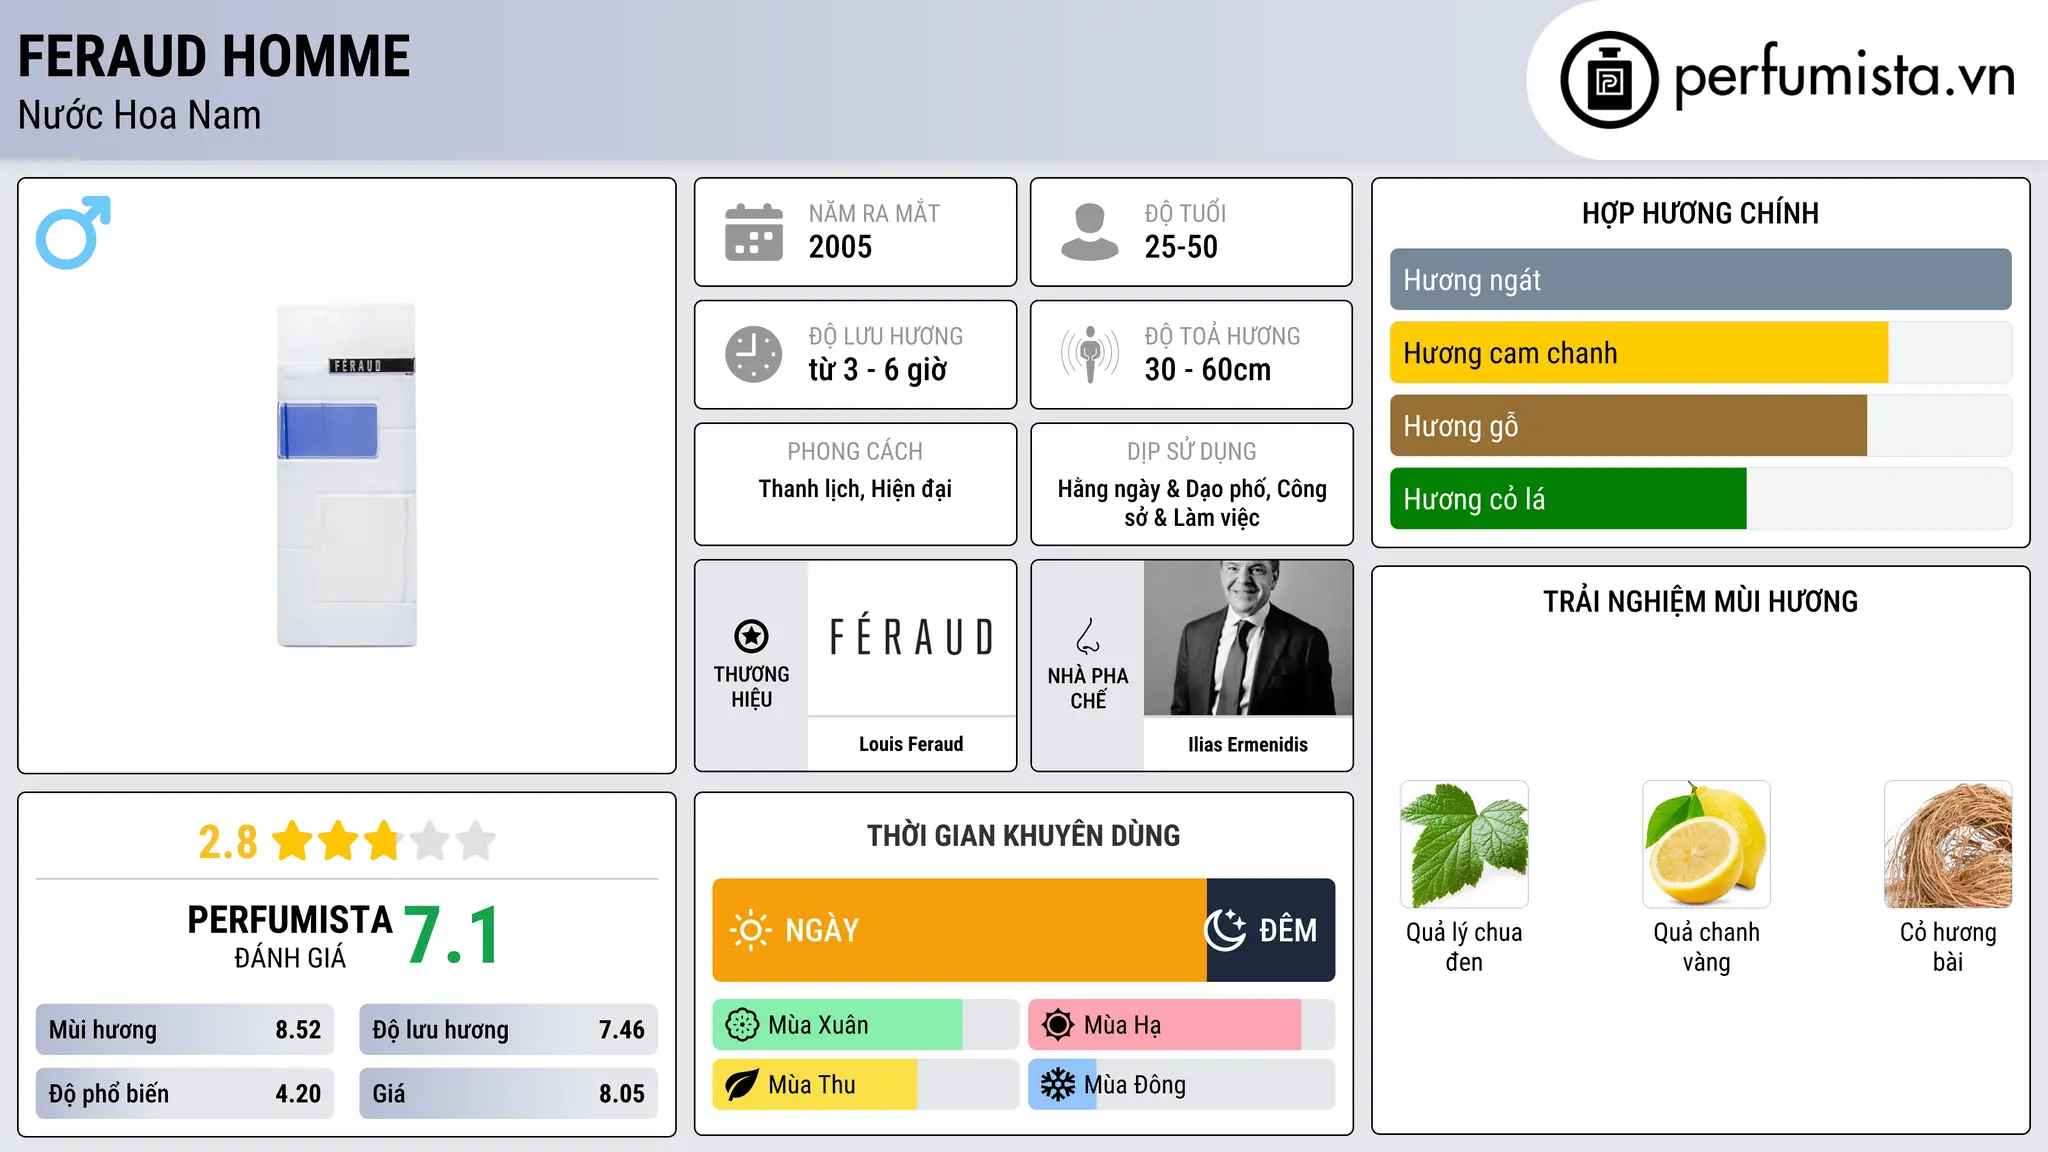This screenshot has width=2048, height=1152.
Task: Click the first gold rating star
Action: point(293,841)
